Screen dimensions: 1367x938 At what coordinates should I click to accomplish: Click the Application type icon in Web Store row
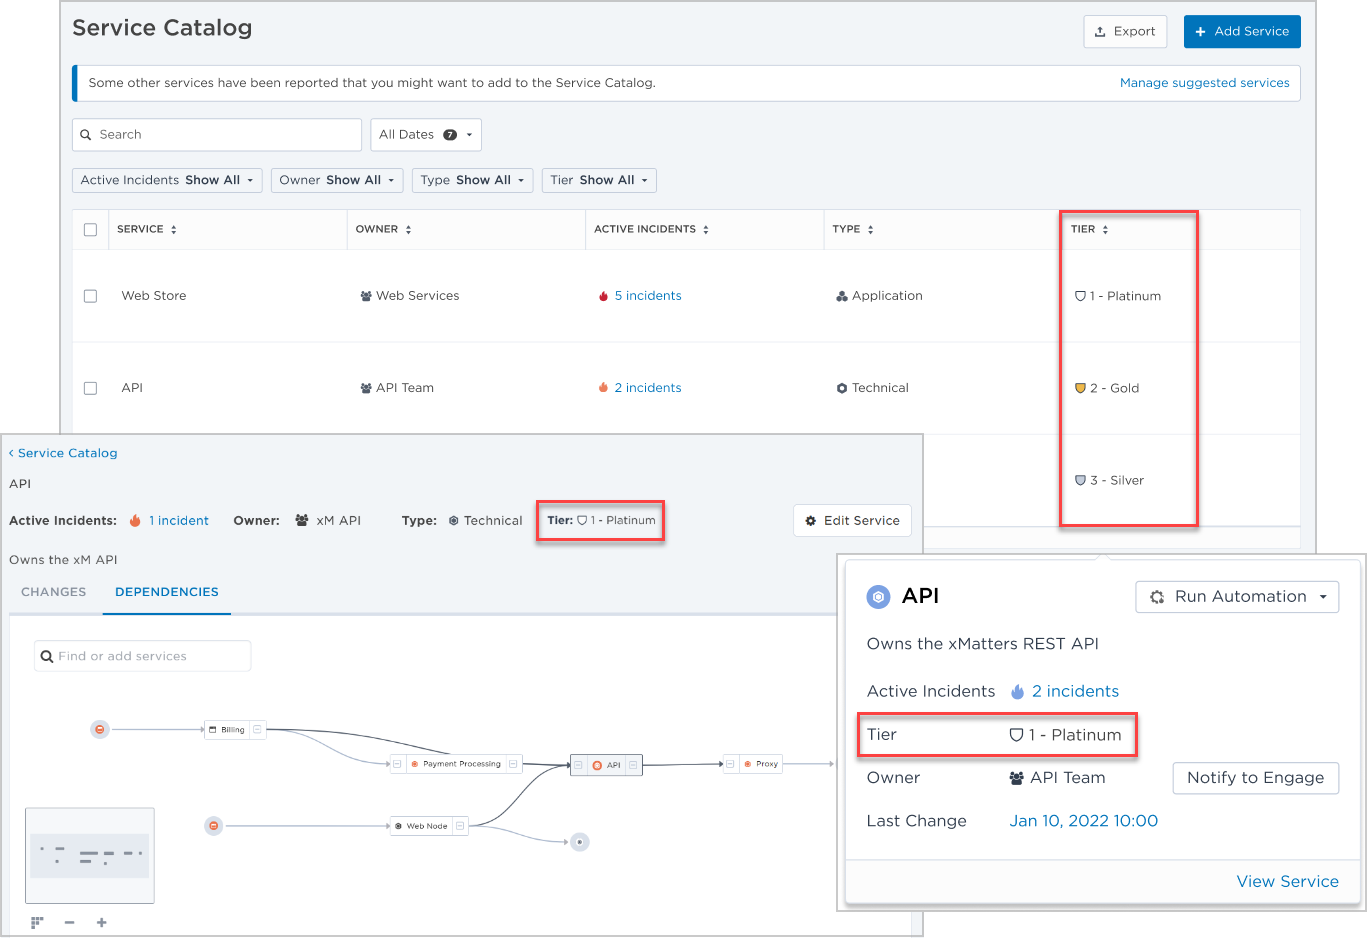(x=842, y=296)
